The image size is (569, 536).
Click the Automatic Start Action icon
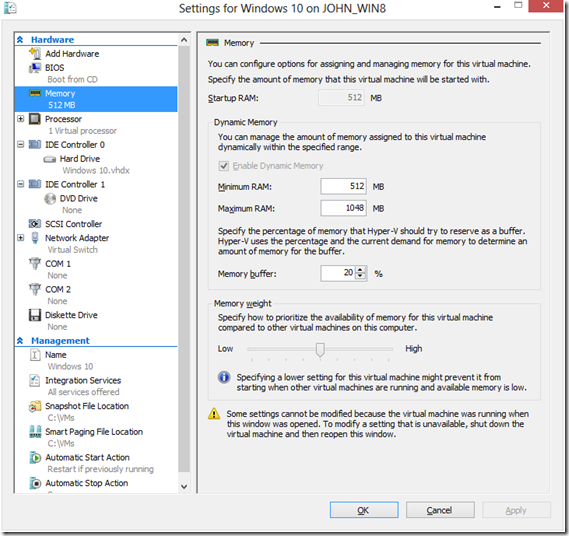(35, 457)
